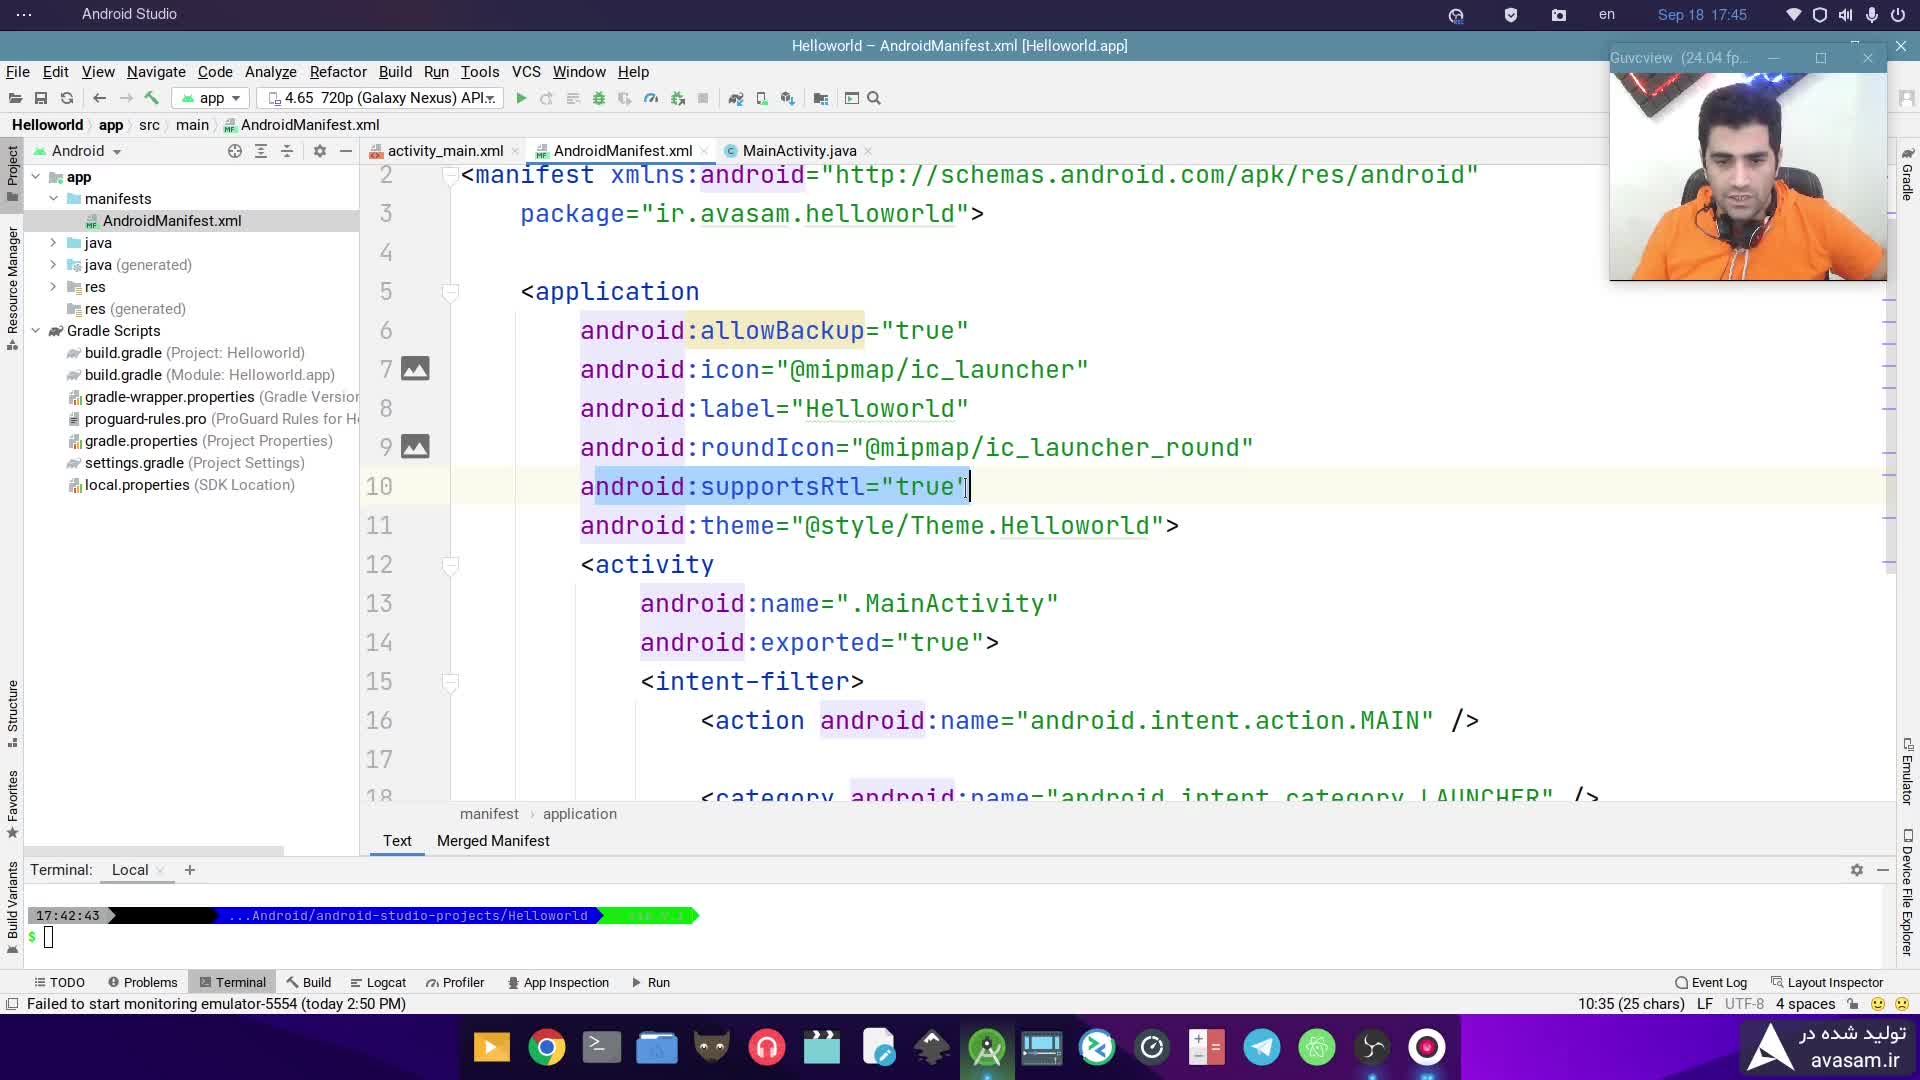Run the app with green play button
Image resolution: width=1920 pixels, height=1080 pixels.
pyautogui.click(x=521, y=98)
